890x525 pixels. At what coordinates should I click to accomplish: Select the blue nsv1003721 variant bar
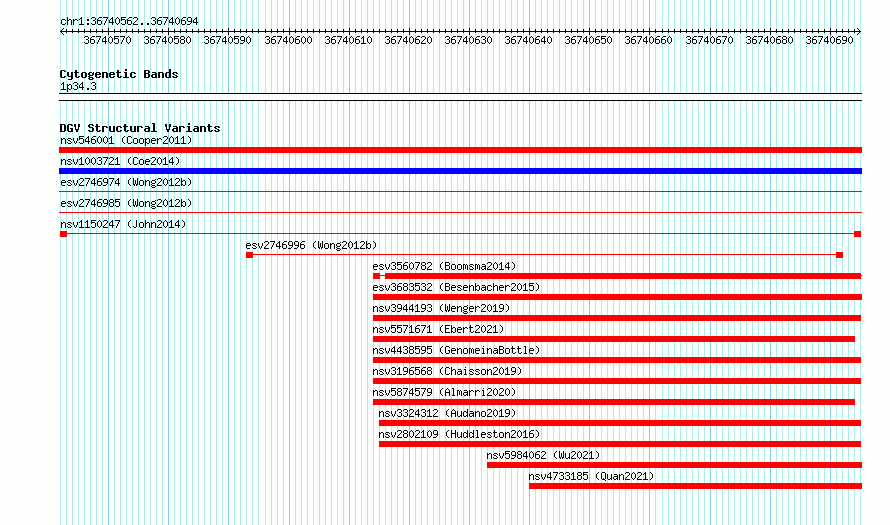pos(460,171)
